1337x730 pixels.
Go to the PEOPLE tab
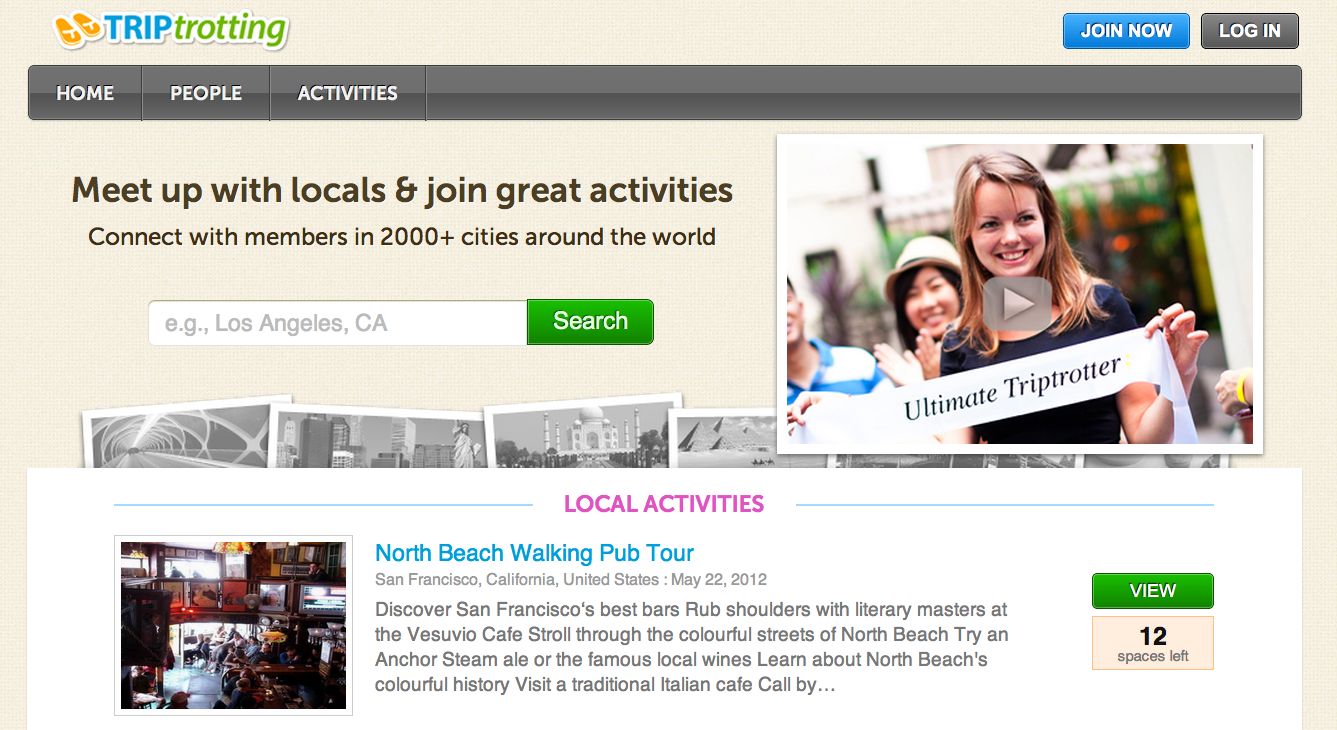pyautogui.click(x=206, y=93)
